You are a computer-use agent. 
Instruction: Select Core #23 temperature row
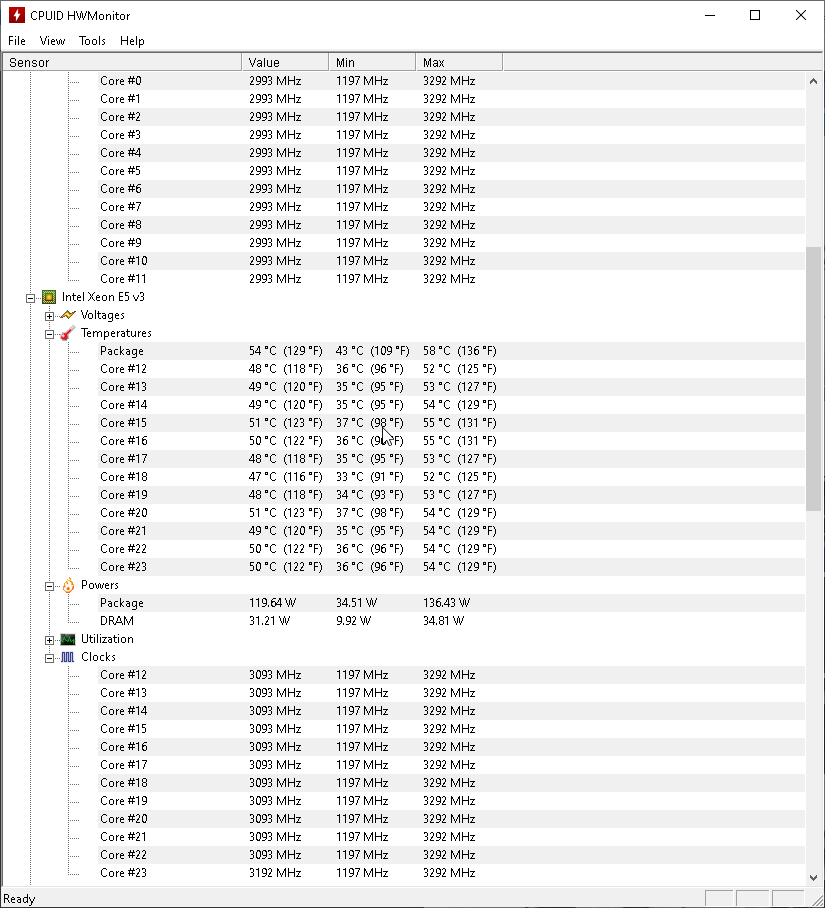coord(451,567)
